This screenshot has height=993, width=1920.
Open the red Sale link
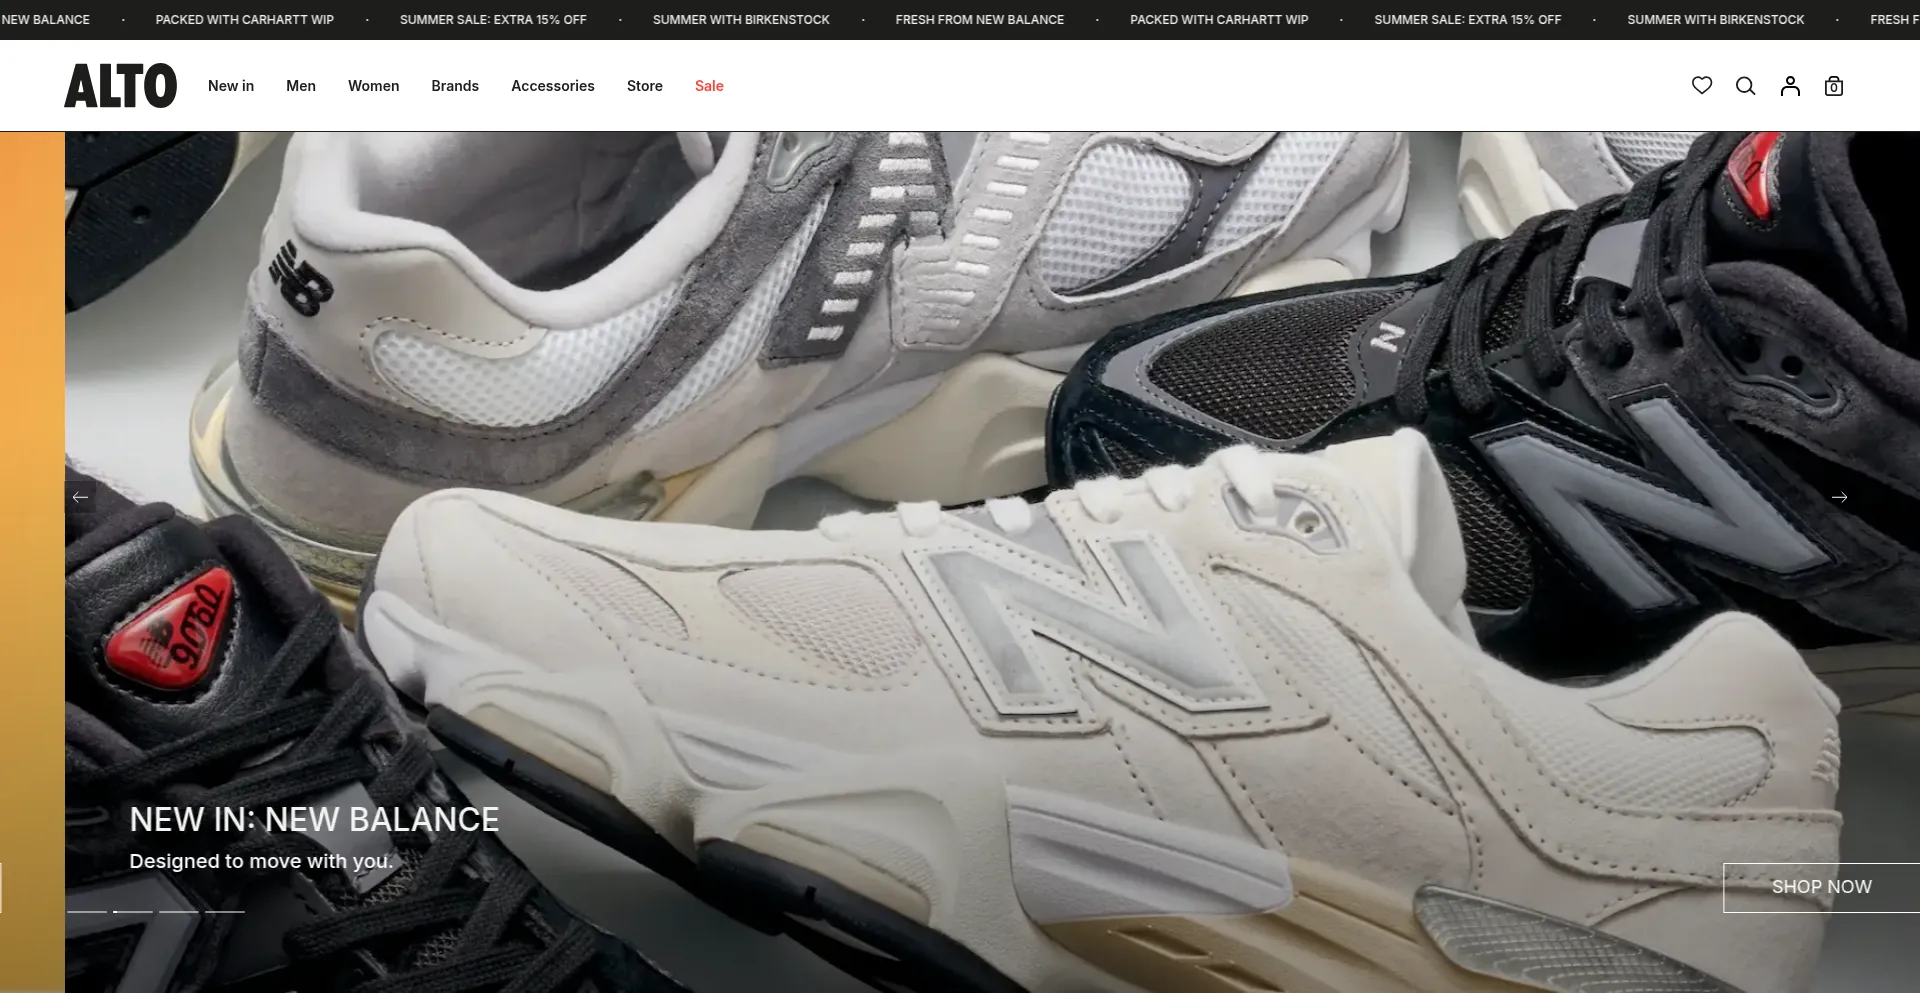709,86
